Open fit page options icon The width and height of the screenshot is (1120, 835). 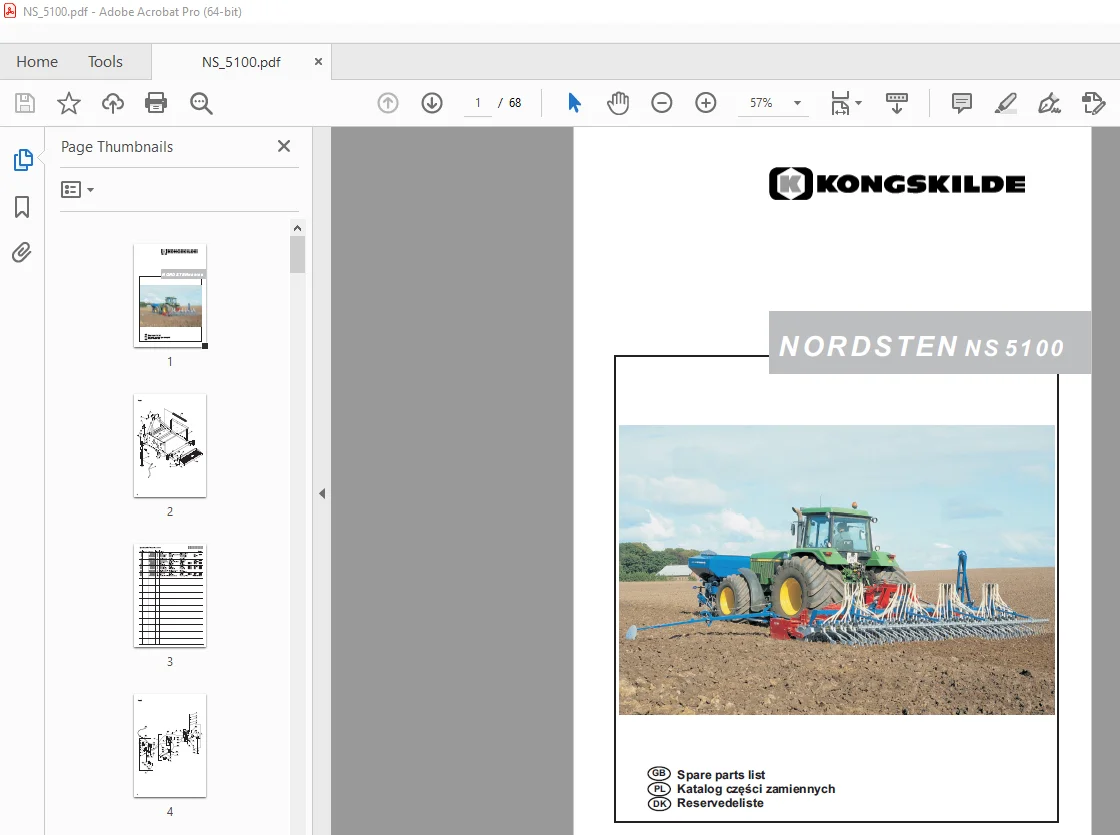841,104
